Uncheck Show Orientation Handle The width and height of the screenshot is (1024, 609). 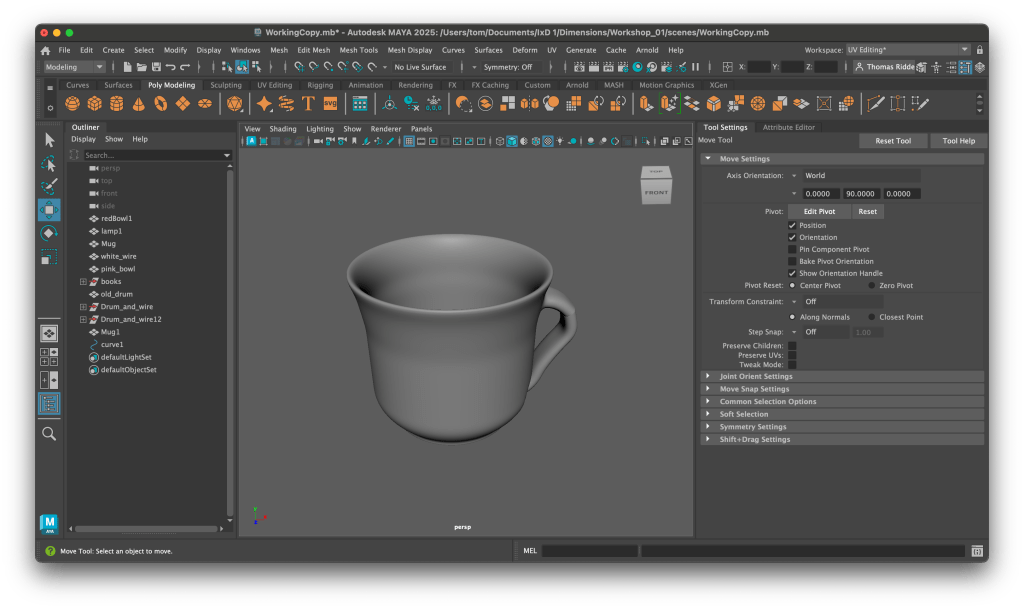[x=793, y=273]
